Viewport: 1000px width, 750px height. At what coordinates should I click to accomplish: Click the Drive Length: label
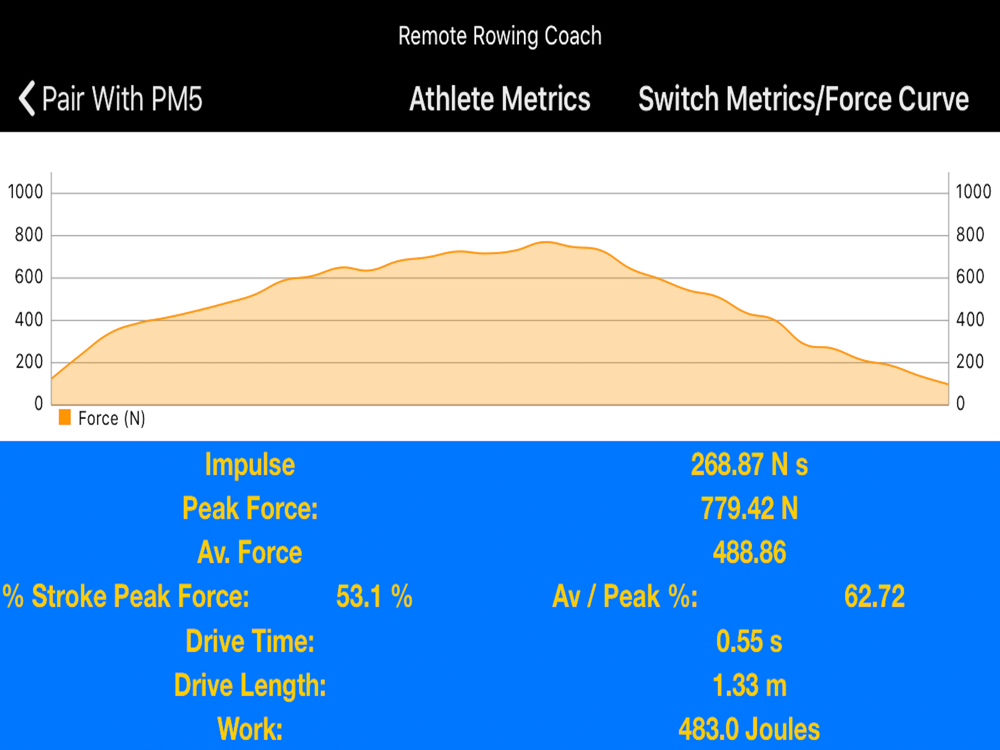pyautogui.click(x=250, y=686)
